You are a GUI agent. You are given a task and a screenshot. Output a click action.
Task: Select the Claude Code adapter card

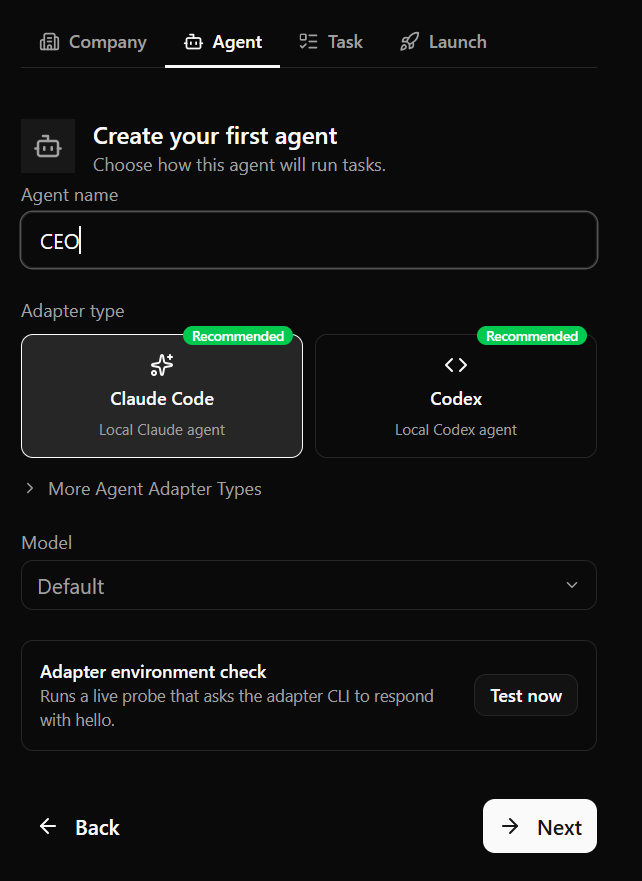[x=162, y=396]
